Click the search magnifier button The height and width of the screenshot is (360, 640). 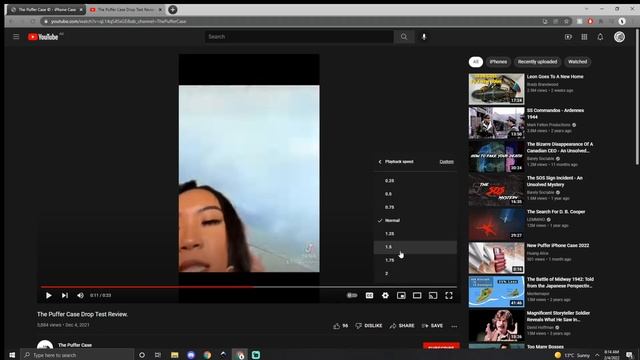point(404,37)
